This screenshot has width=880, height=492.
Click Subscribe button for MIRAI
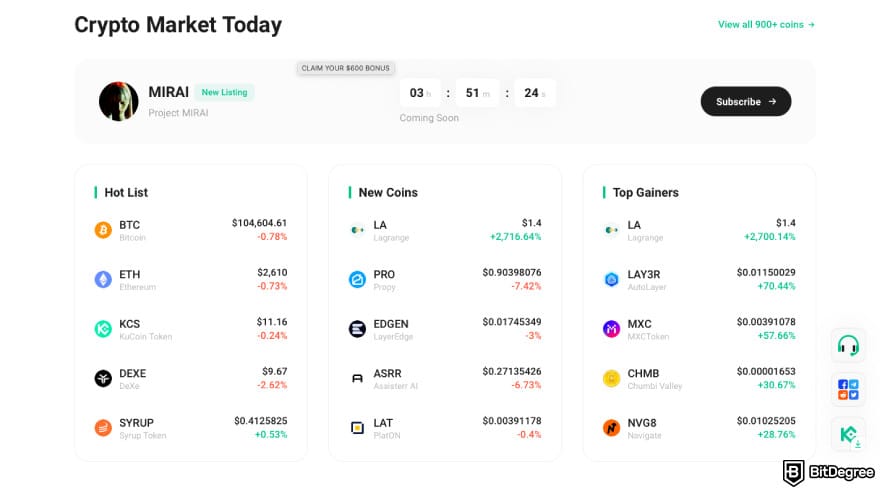[x=746, y=102]
